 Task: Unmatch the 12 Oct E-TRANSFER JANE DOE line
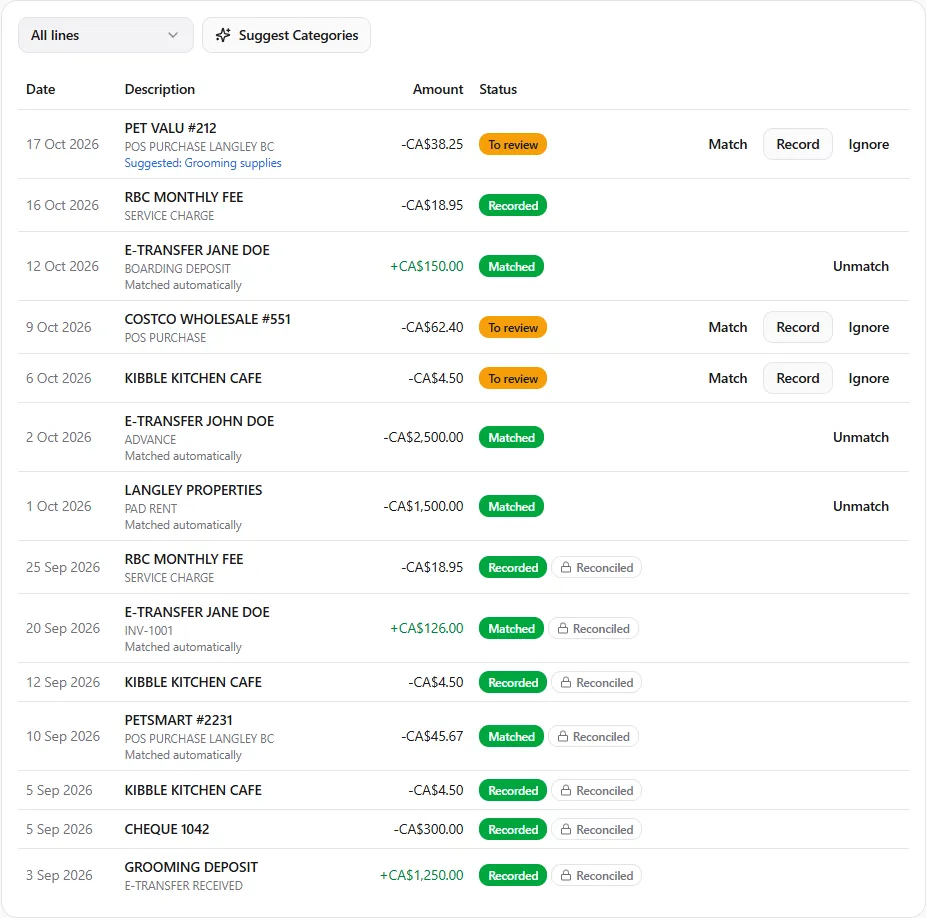click(860, 266)
